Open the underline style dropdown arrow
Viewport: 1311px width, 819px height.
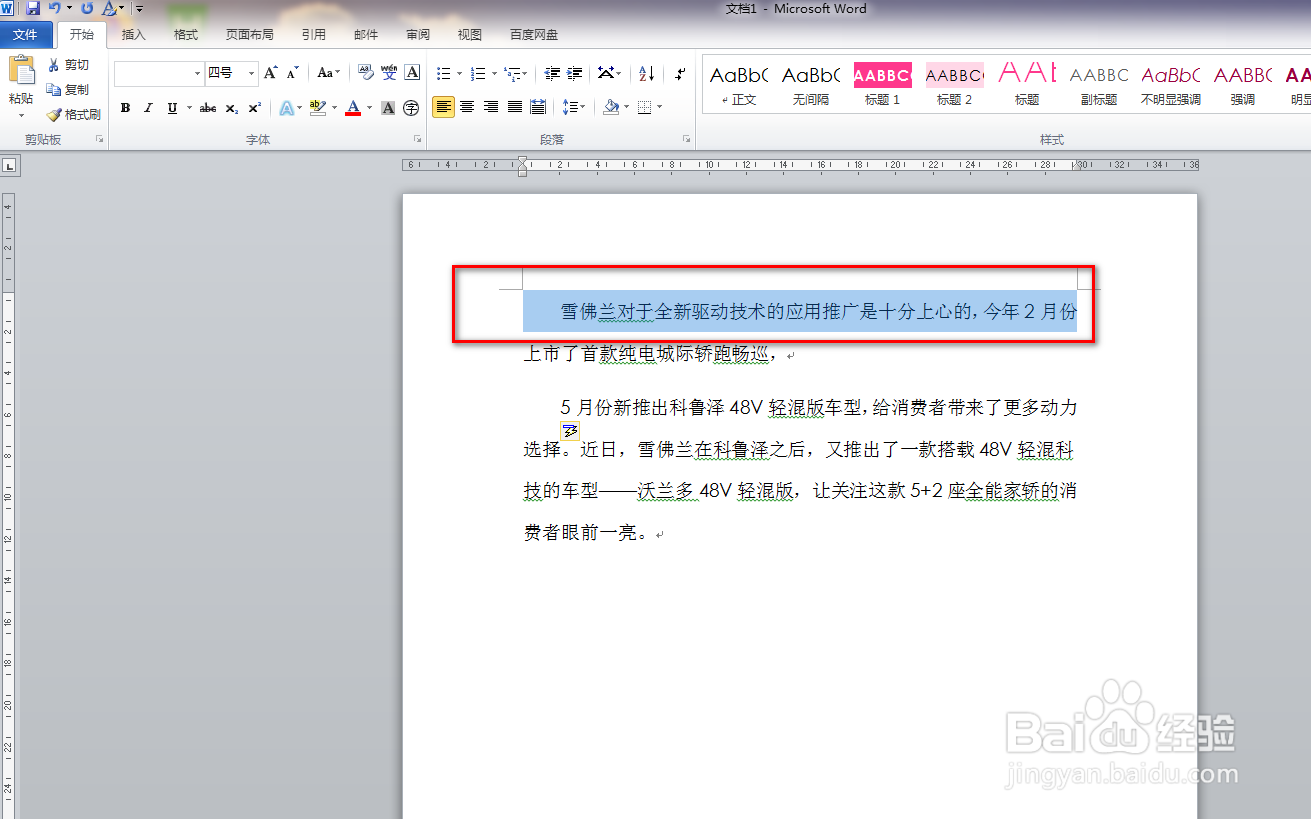click(189, 108)
